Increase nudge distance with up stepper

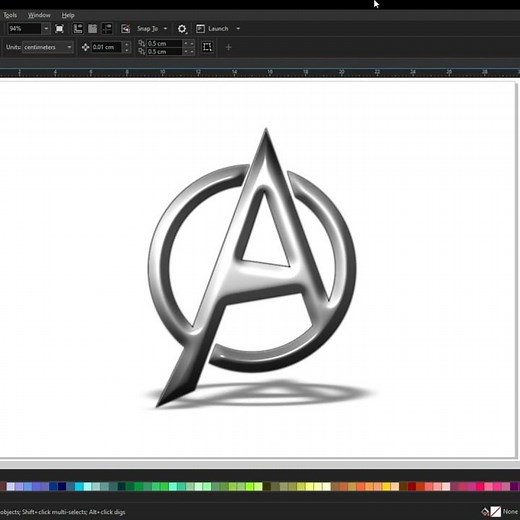126,44
